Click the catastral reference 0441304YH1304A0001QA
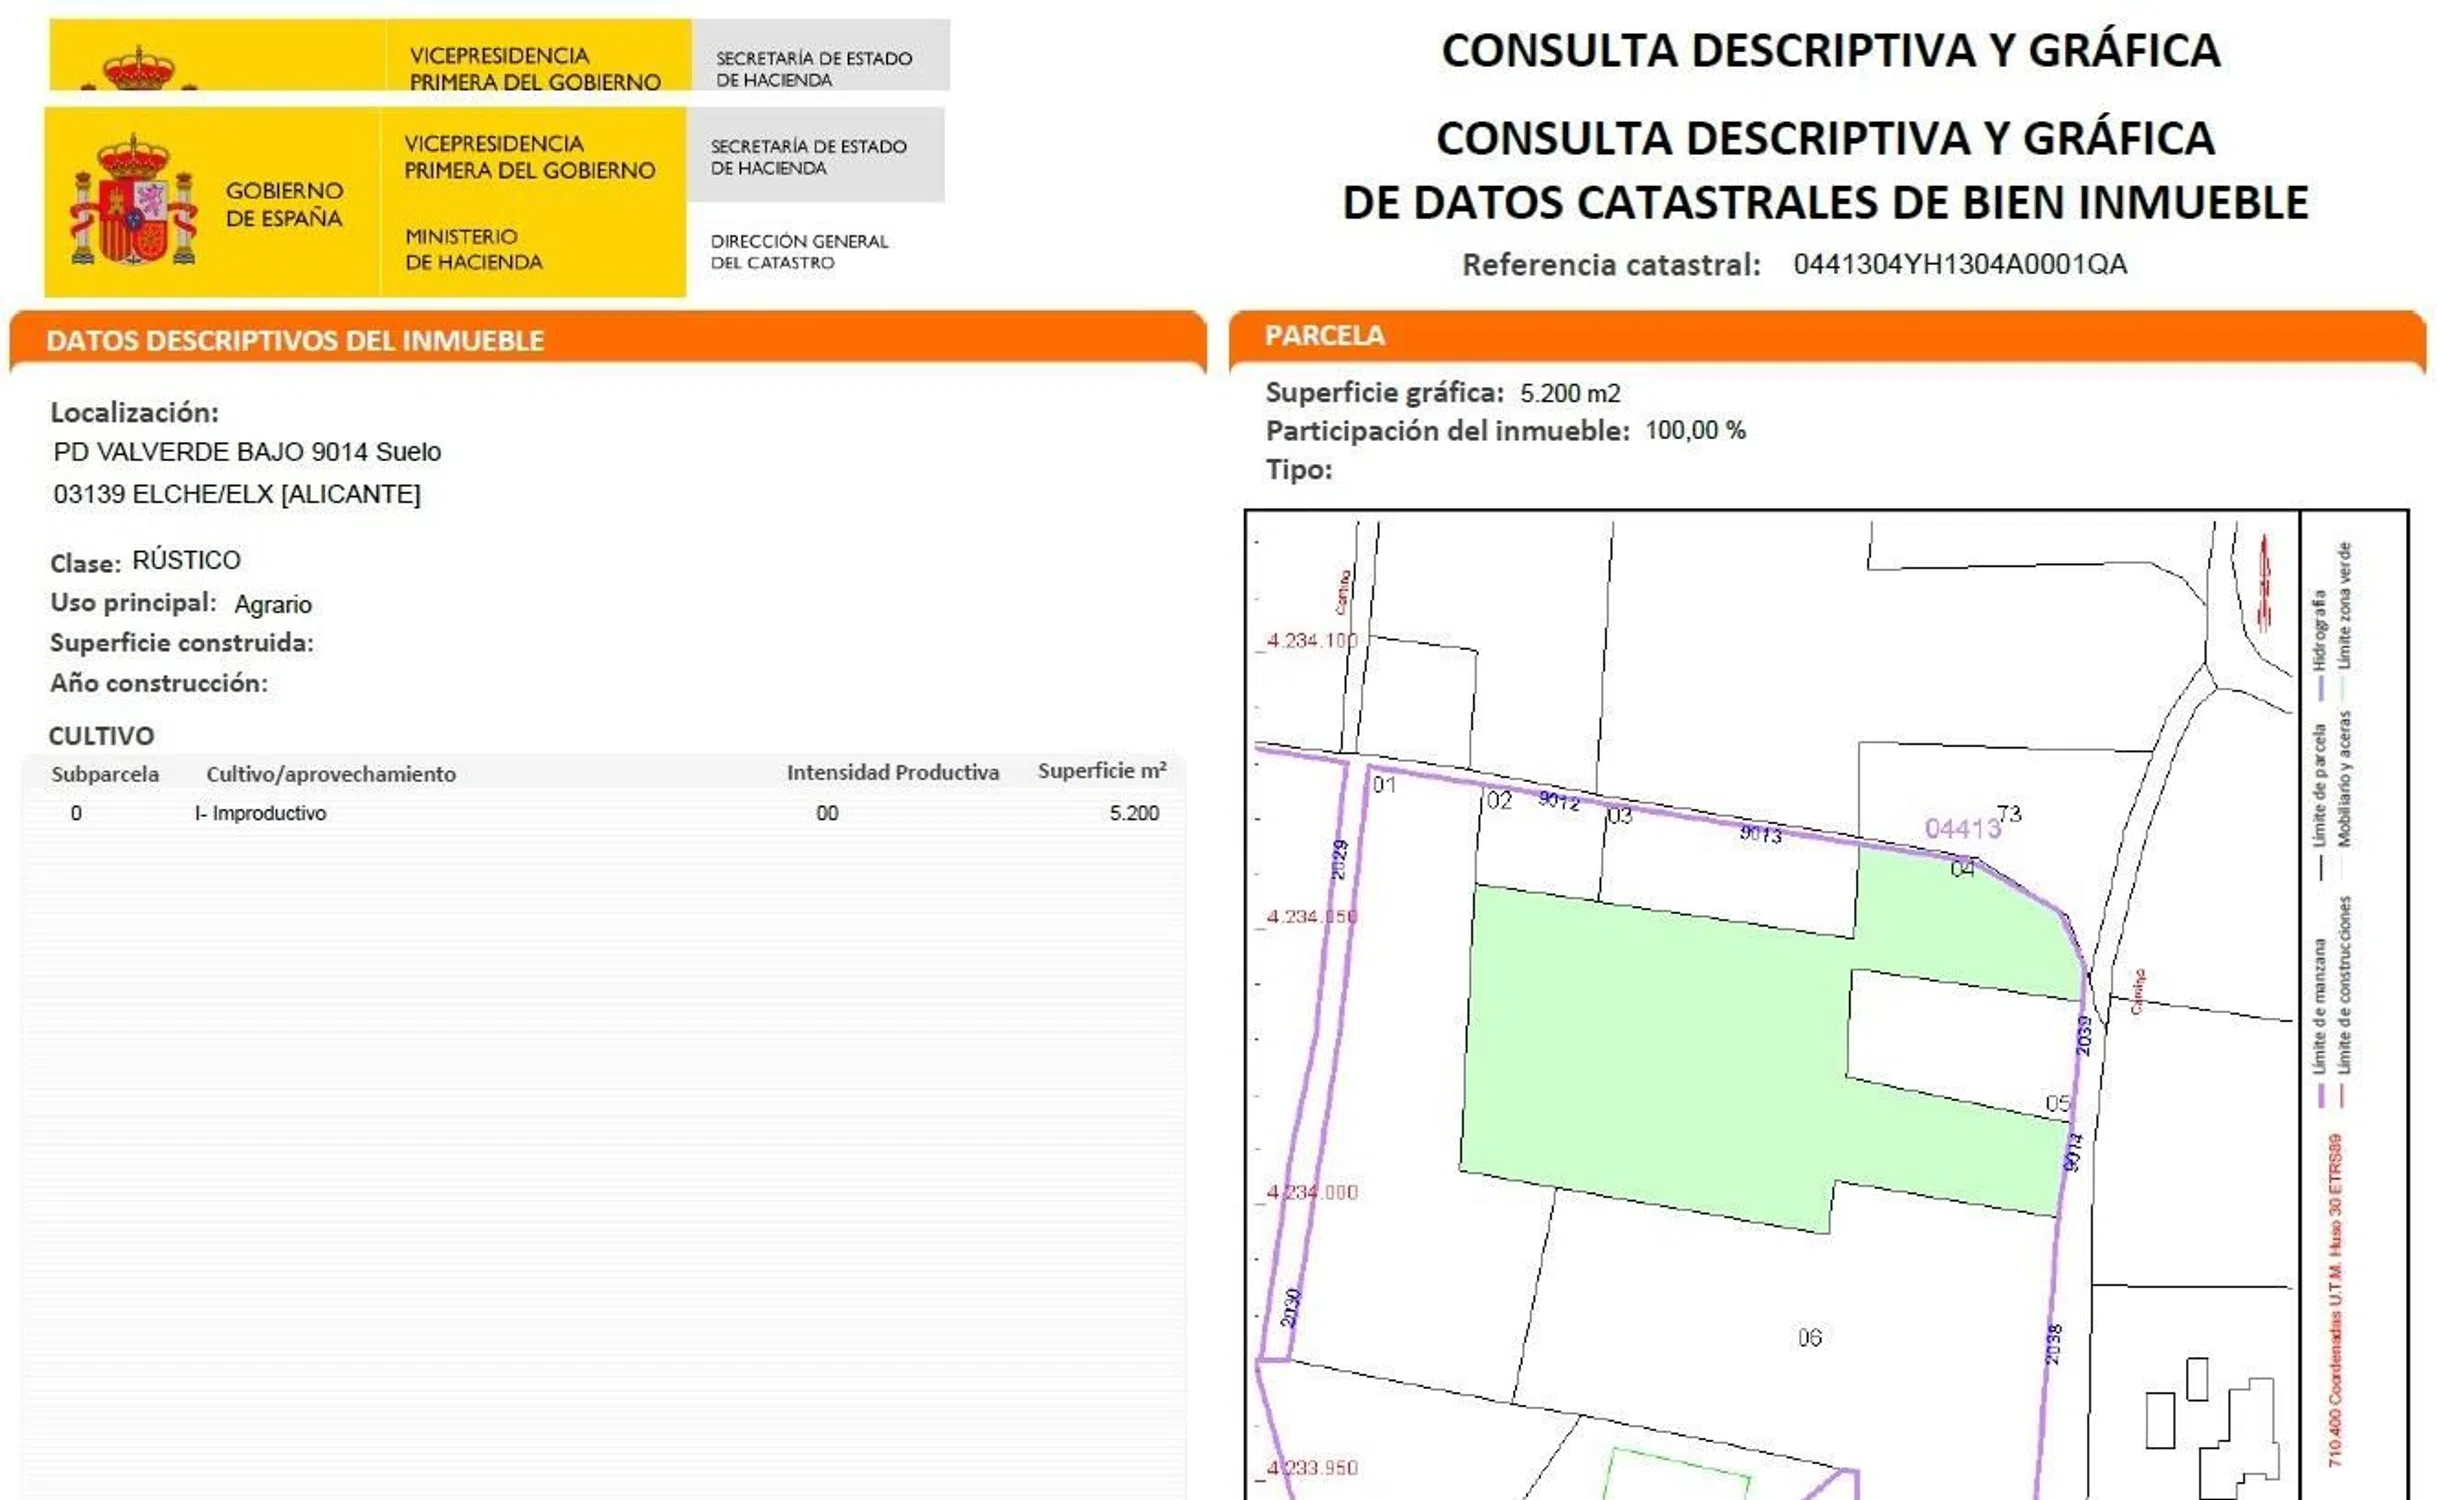This screenshot has width=2439, height=1500. [1958, 264]
